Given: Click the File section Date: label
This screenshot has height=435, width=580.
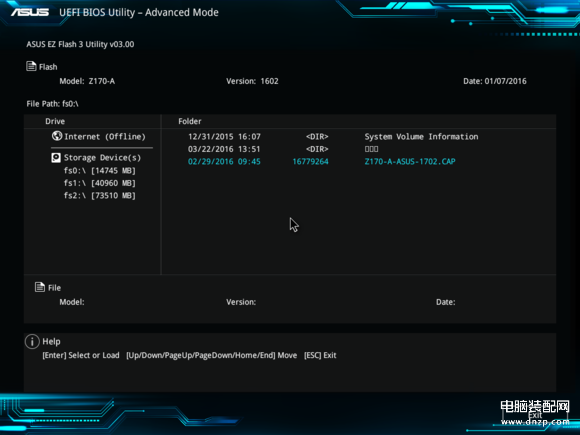Looking at the screenshot, I should click(x=446, y=302).
